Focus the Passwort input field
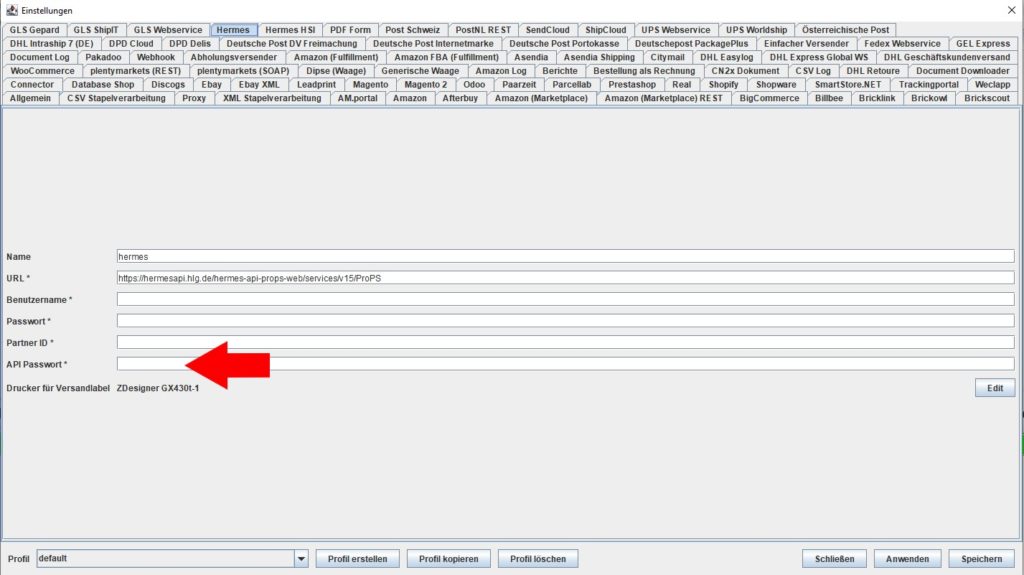 click(566, 321)
